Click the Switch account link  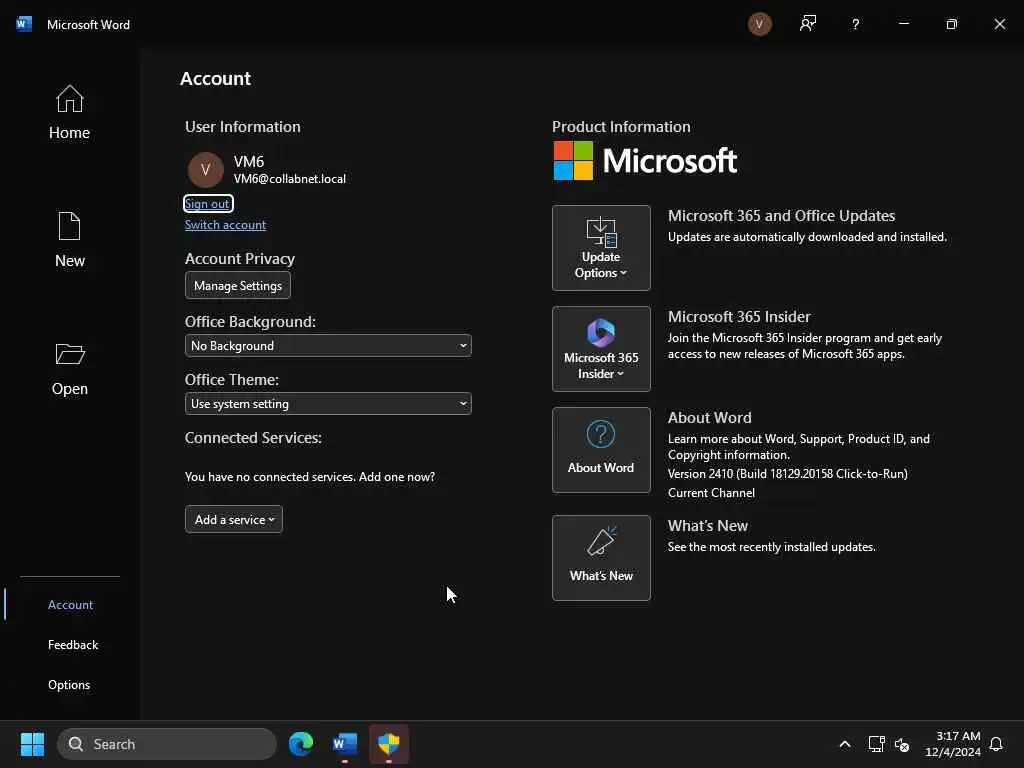(225, 225)
